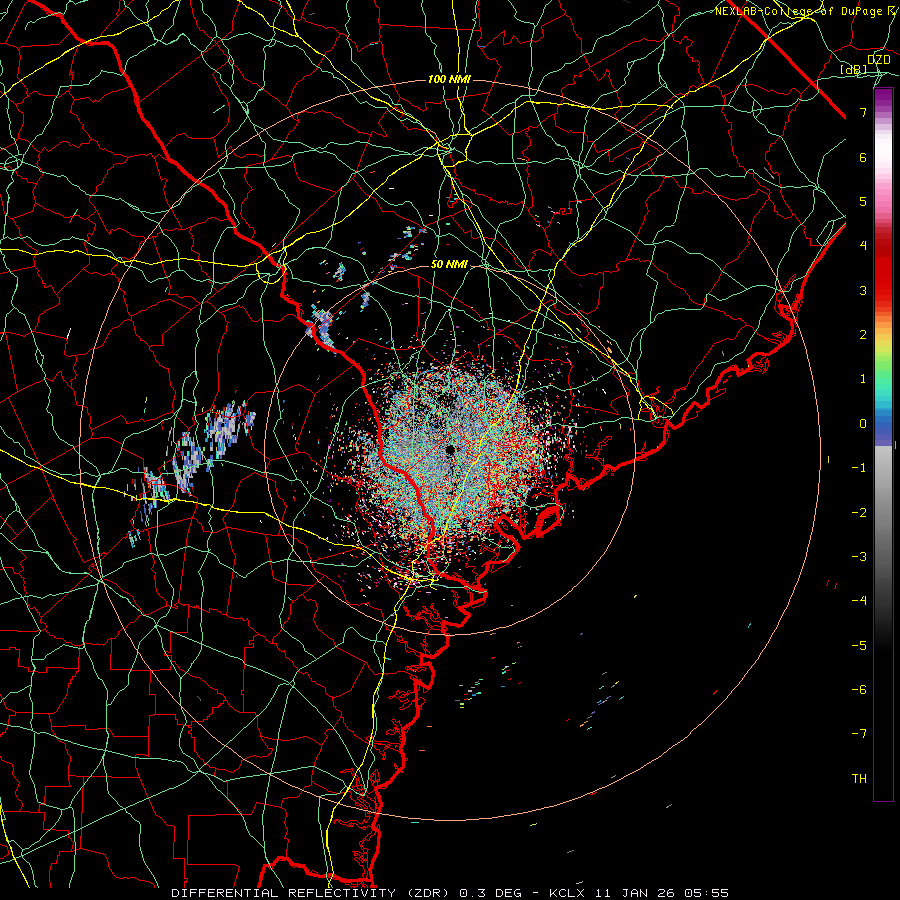900x900 pixels.
Task: Click the Differential Reflectivity caption at the bottom
Action: (x=449, y=893)
